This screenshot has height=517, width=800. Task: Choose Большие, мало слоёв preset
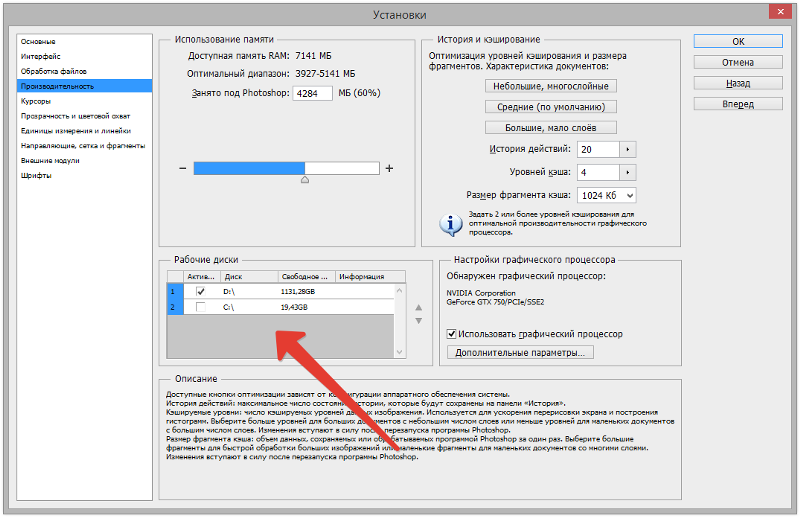[551, 128]
